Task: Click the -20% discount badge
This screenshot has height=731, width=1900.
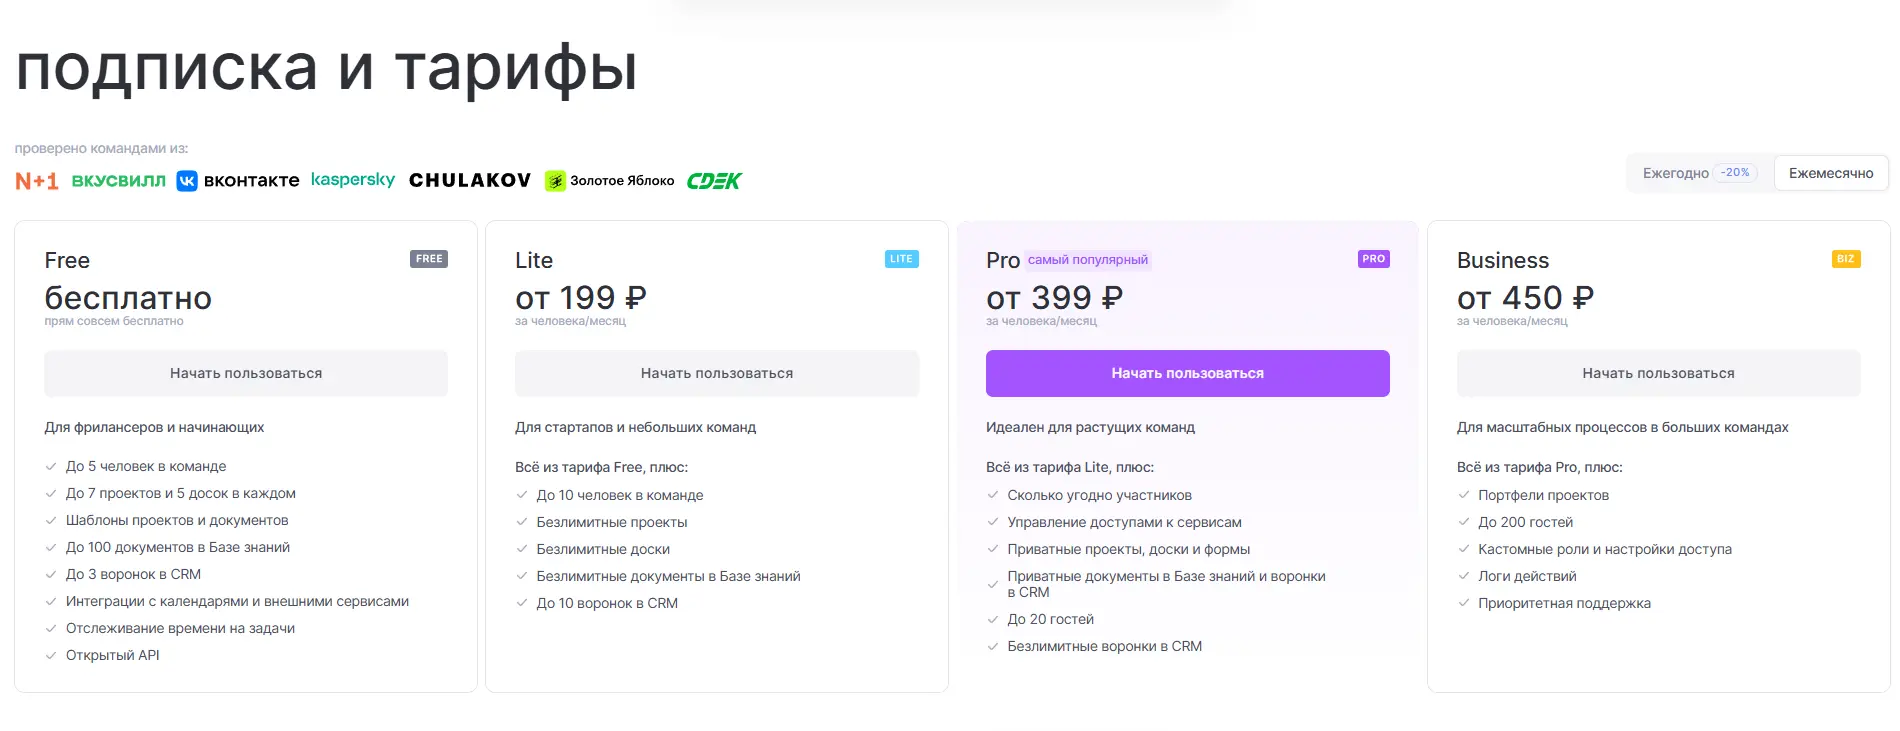Action: (x=1734, y=173)
